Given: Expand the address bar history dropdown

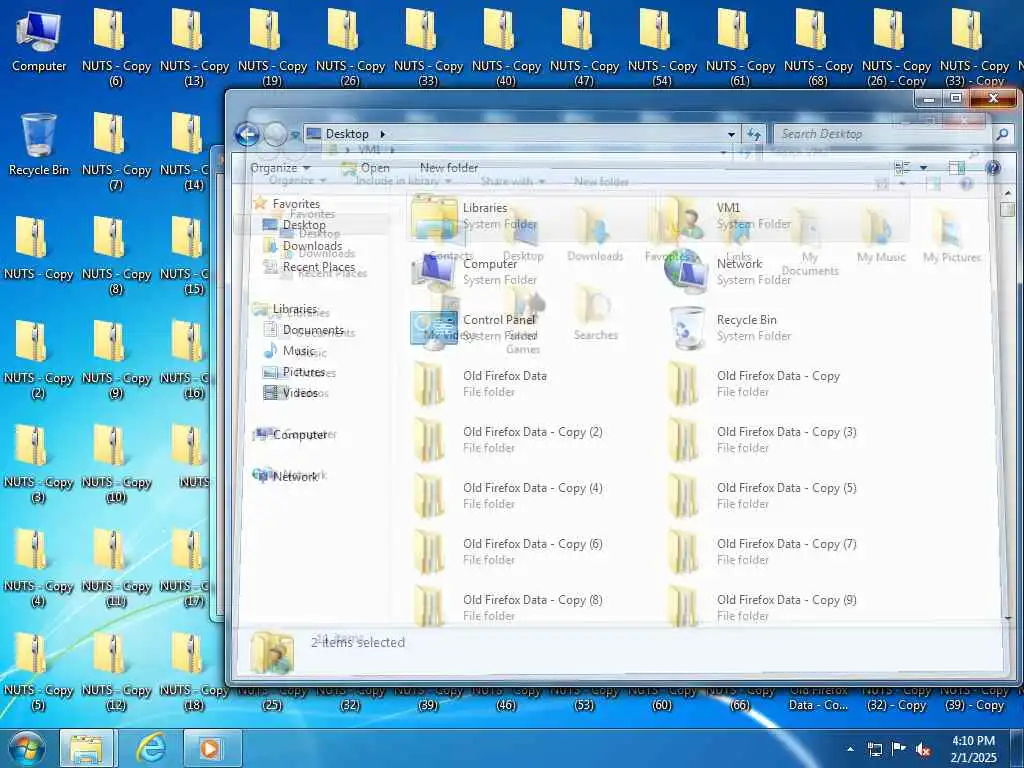Looking at the screenshot, I should (731, 135).
